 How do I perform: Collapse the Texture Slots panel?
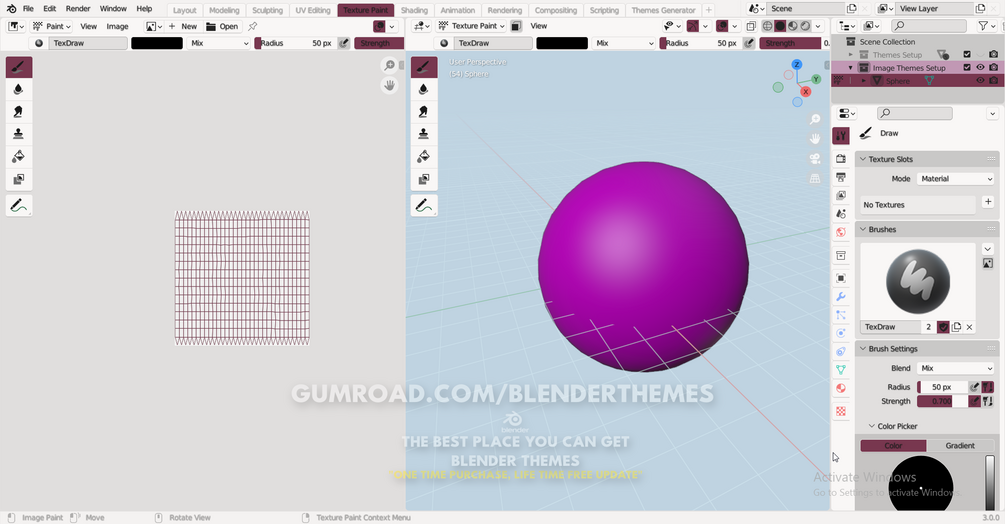[863, 159]
